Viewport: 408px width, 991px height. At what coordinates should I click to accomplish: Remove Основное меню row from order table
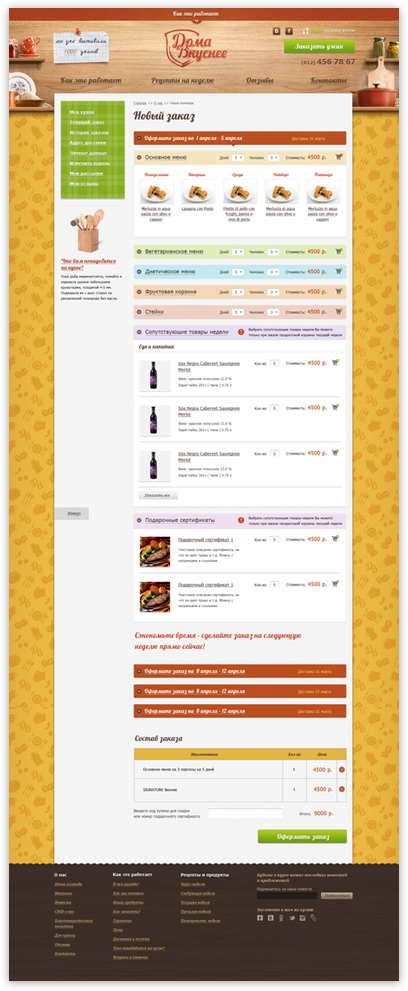pyautogui.click(x=342, y=770)
